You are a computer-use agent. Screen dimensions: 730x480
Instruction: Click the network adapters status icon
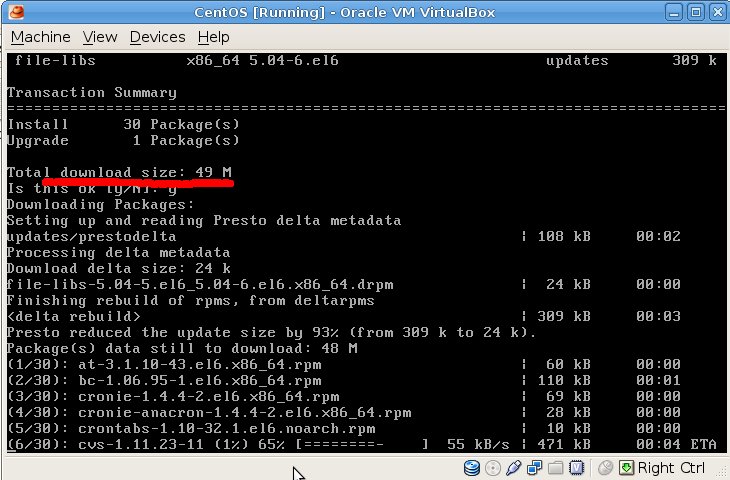(534, 467)
